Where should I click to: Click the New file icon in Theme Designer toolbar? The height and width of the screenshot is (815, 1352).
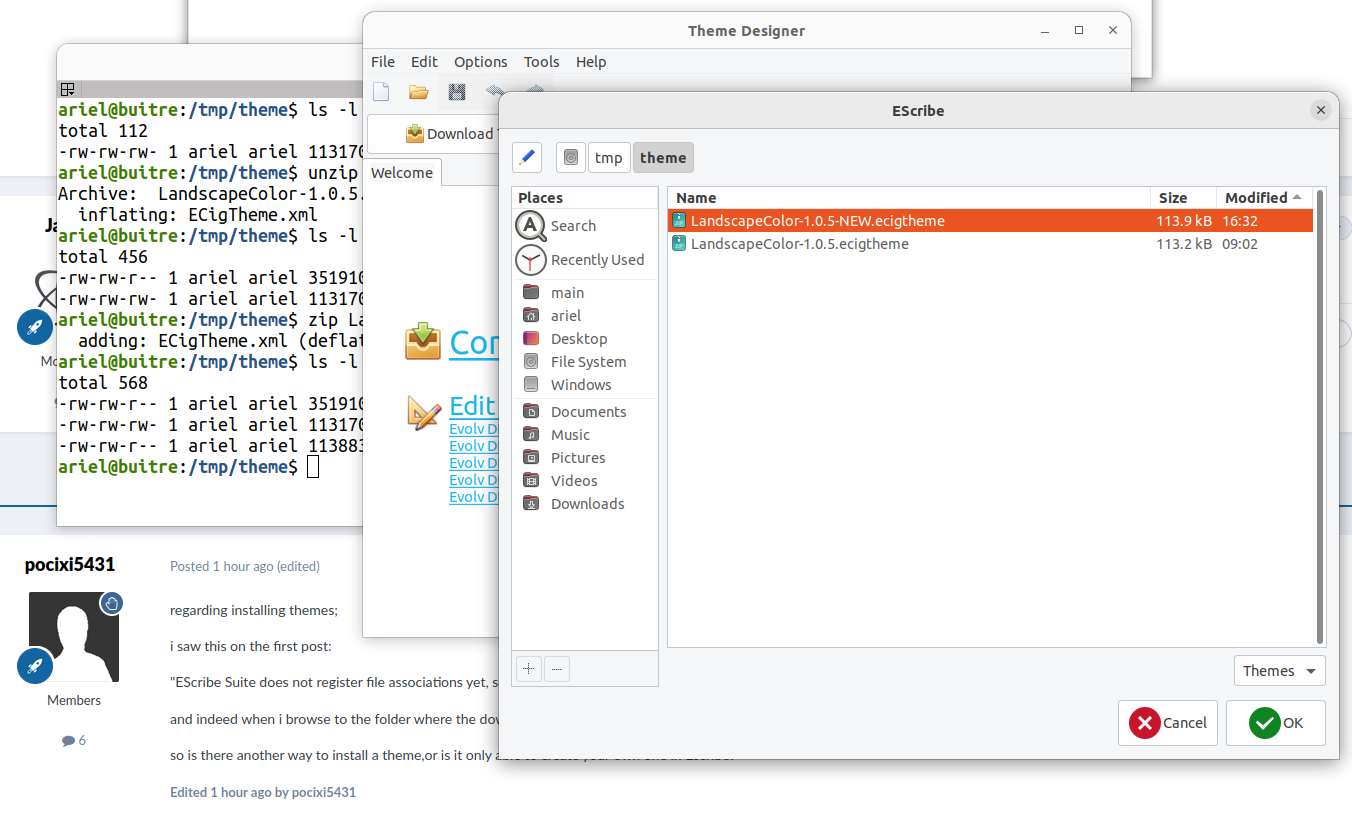pos(381,93)
